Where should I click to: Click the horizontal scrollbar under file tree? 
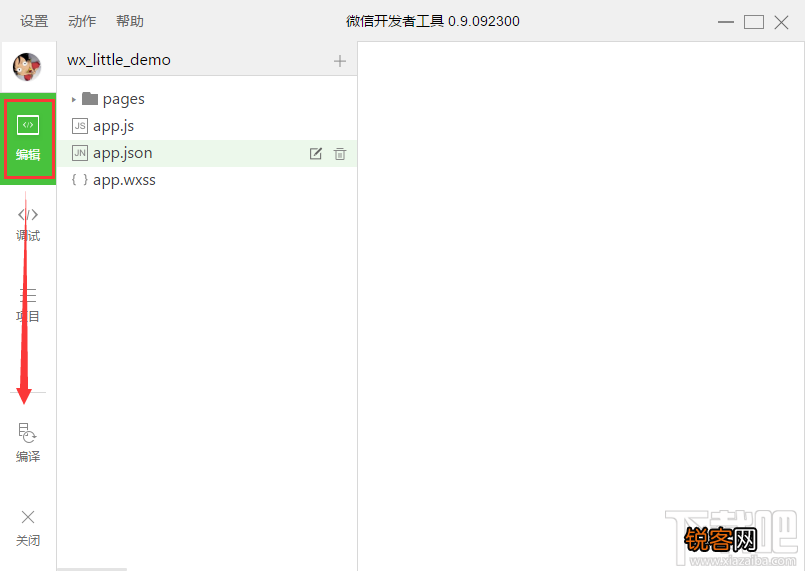pyautogui.click(x=91, y=569)
